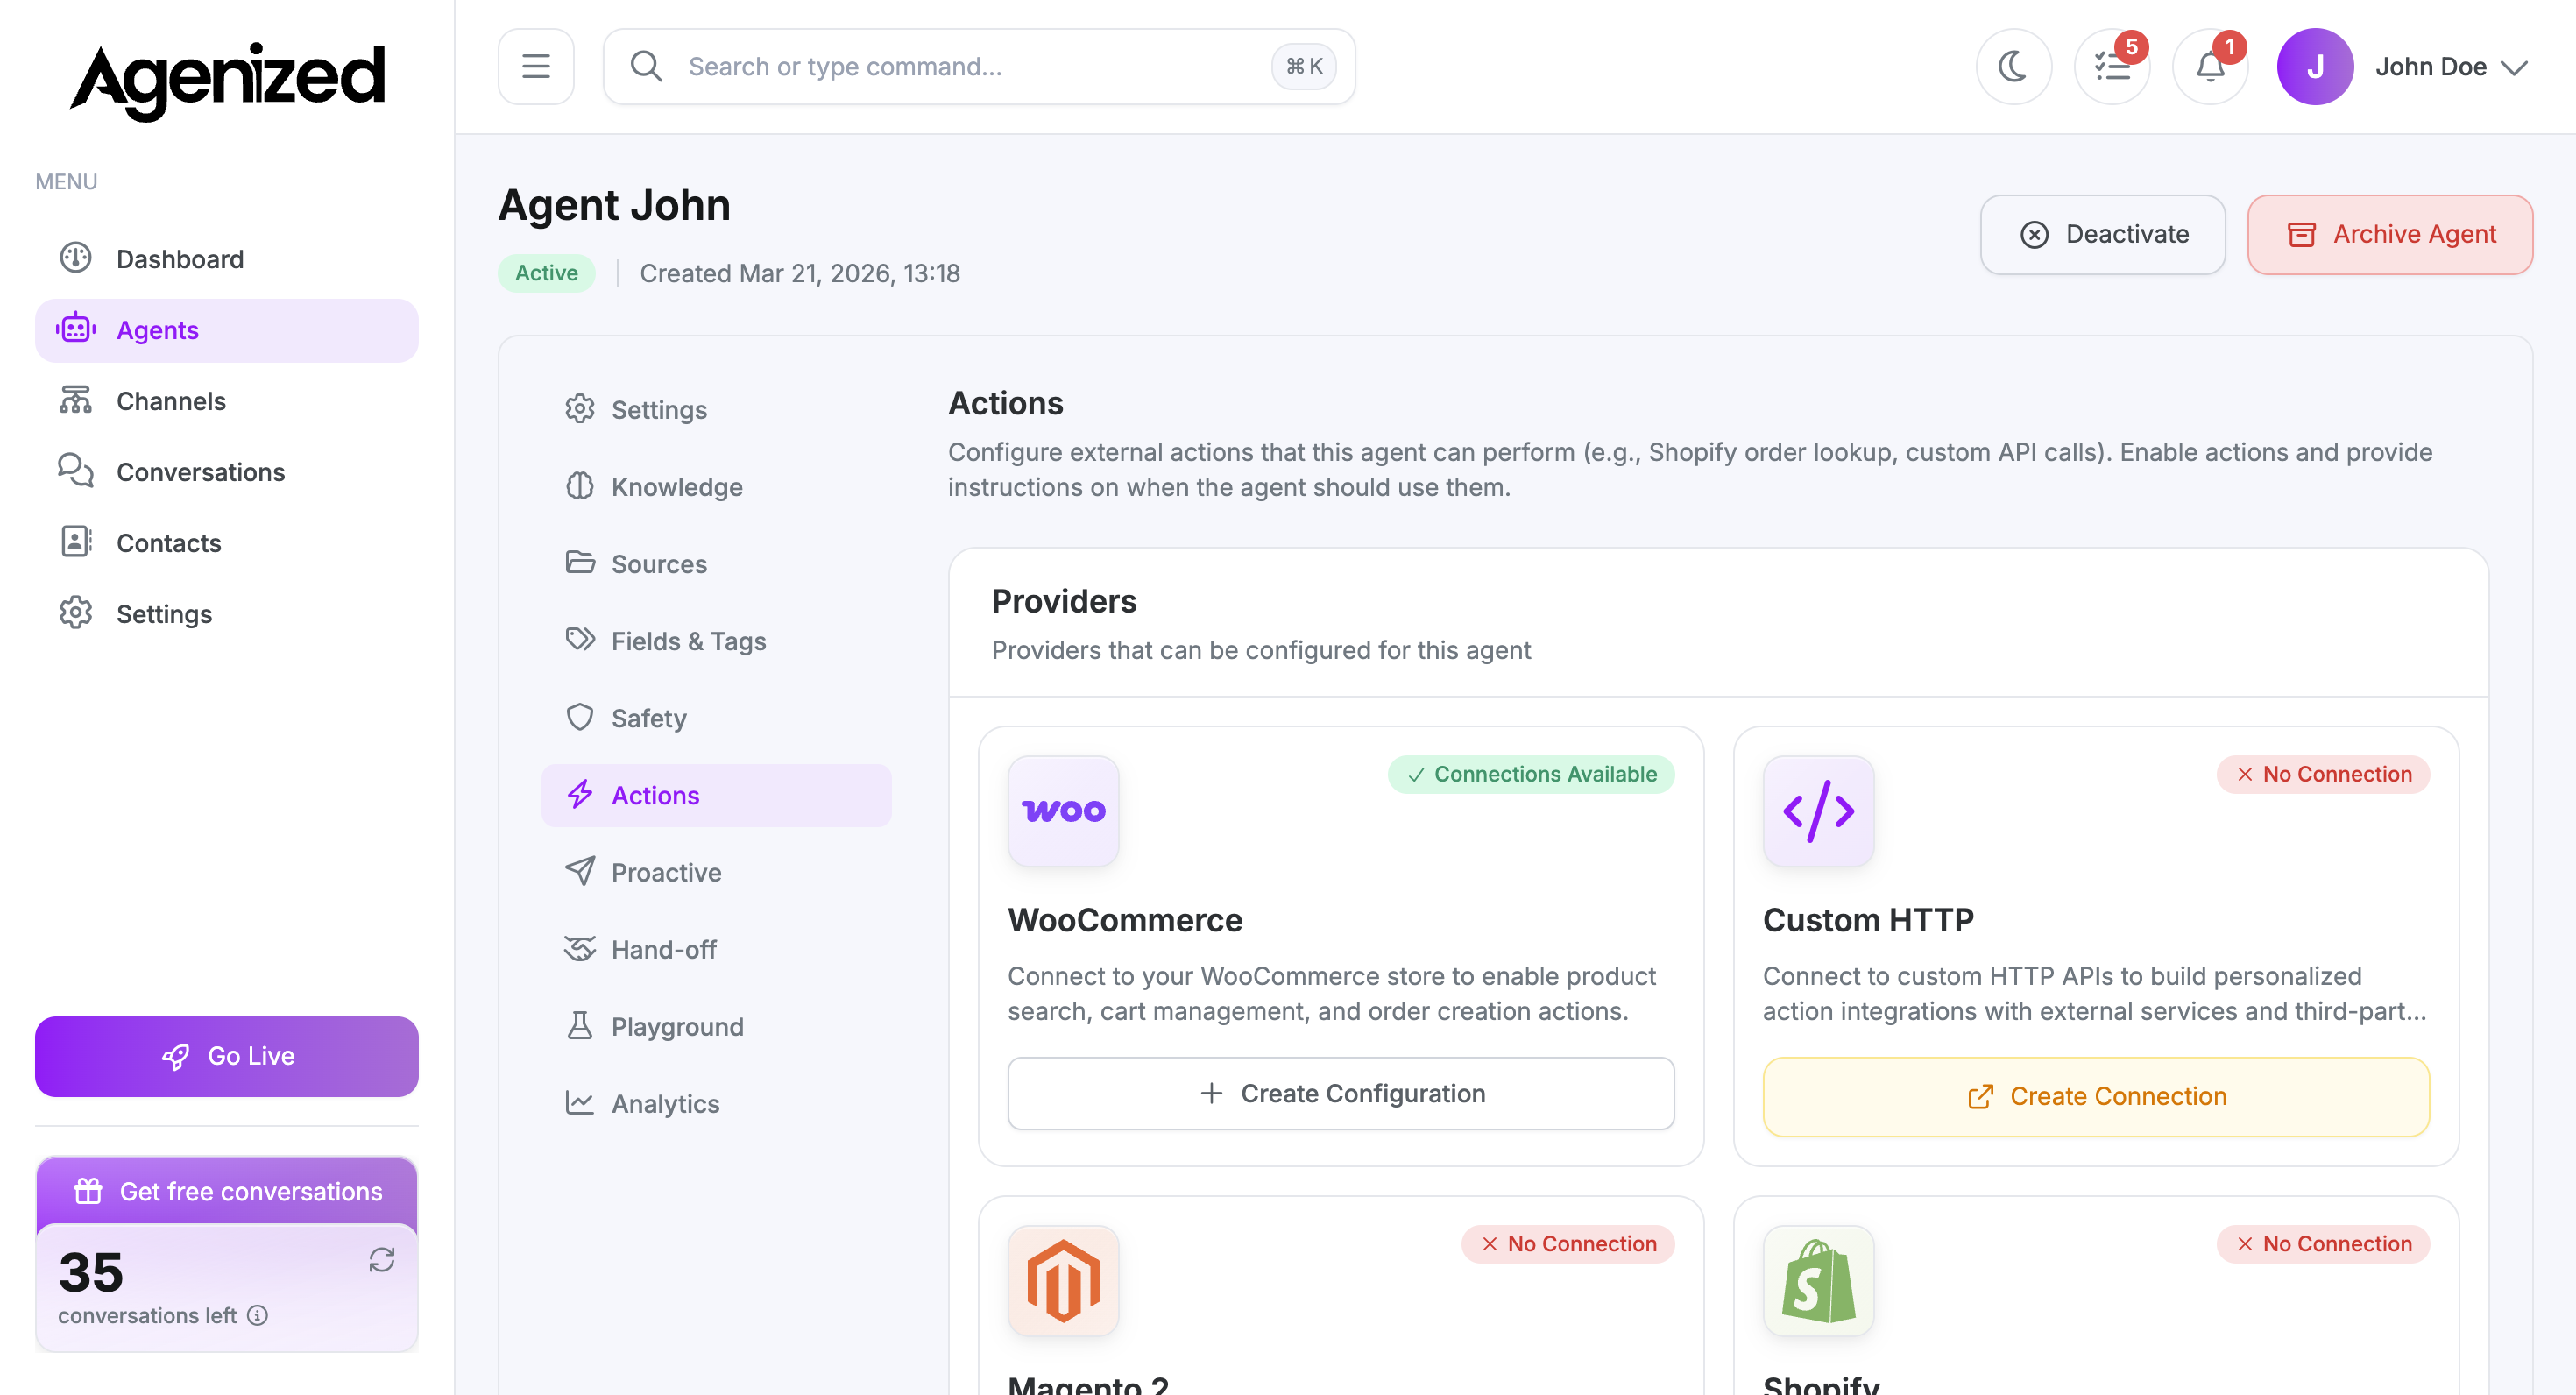This screenshot has height=1395, width=2576.
Task: Click the Go Live button
Action: tap(227, 1056)
